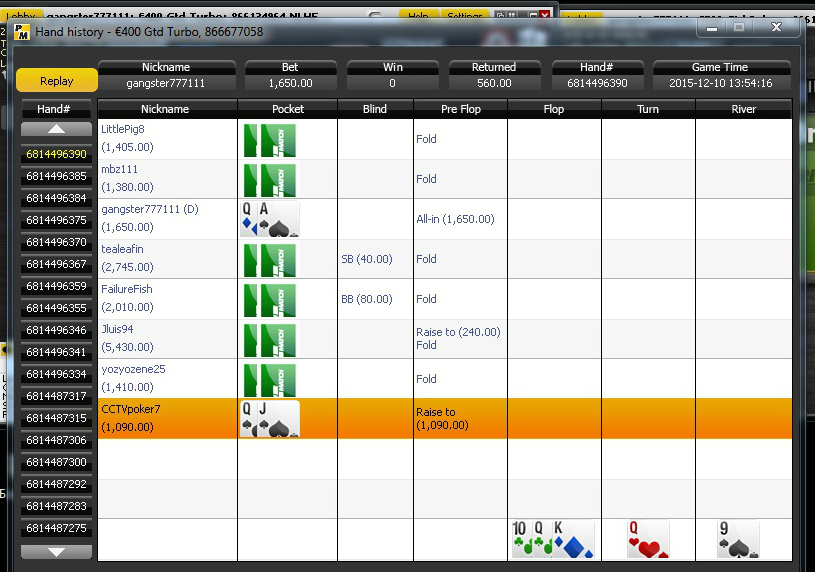Select hand 6814496385 in the list
Image resolution: width=815 pixels, height=572 pixels.
tap(57, 176)
